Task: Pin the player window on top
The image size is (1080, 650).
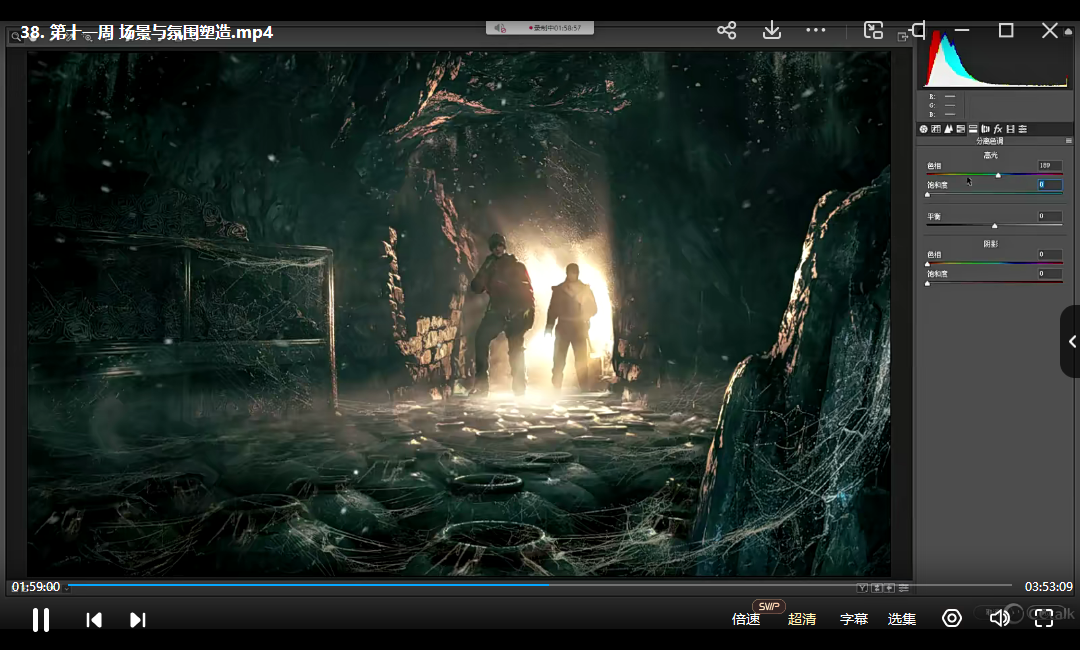Action: pyautogui.click(x=917, y=30)
